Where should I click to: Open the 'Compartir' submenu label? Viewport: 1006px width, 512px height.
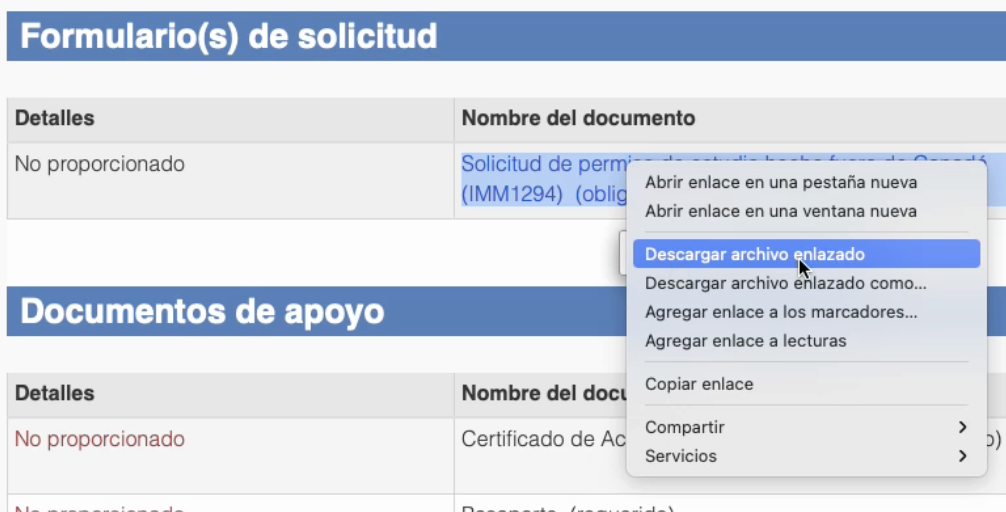coord(684,427)
